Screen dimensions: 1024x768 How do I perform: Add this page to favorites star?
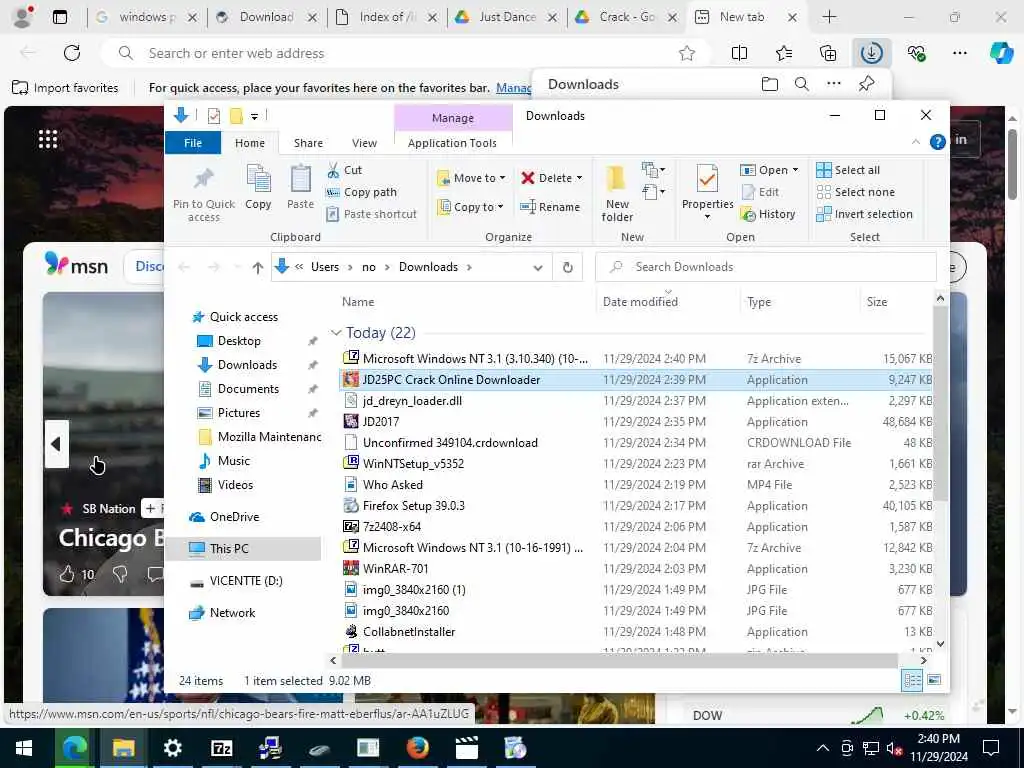tap(686, 53)
